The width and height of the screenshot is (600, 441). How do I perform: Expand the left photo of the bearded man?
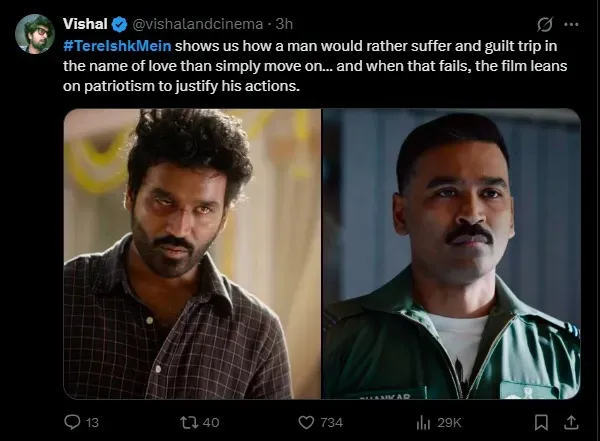tap(192, 253)
